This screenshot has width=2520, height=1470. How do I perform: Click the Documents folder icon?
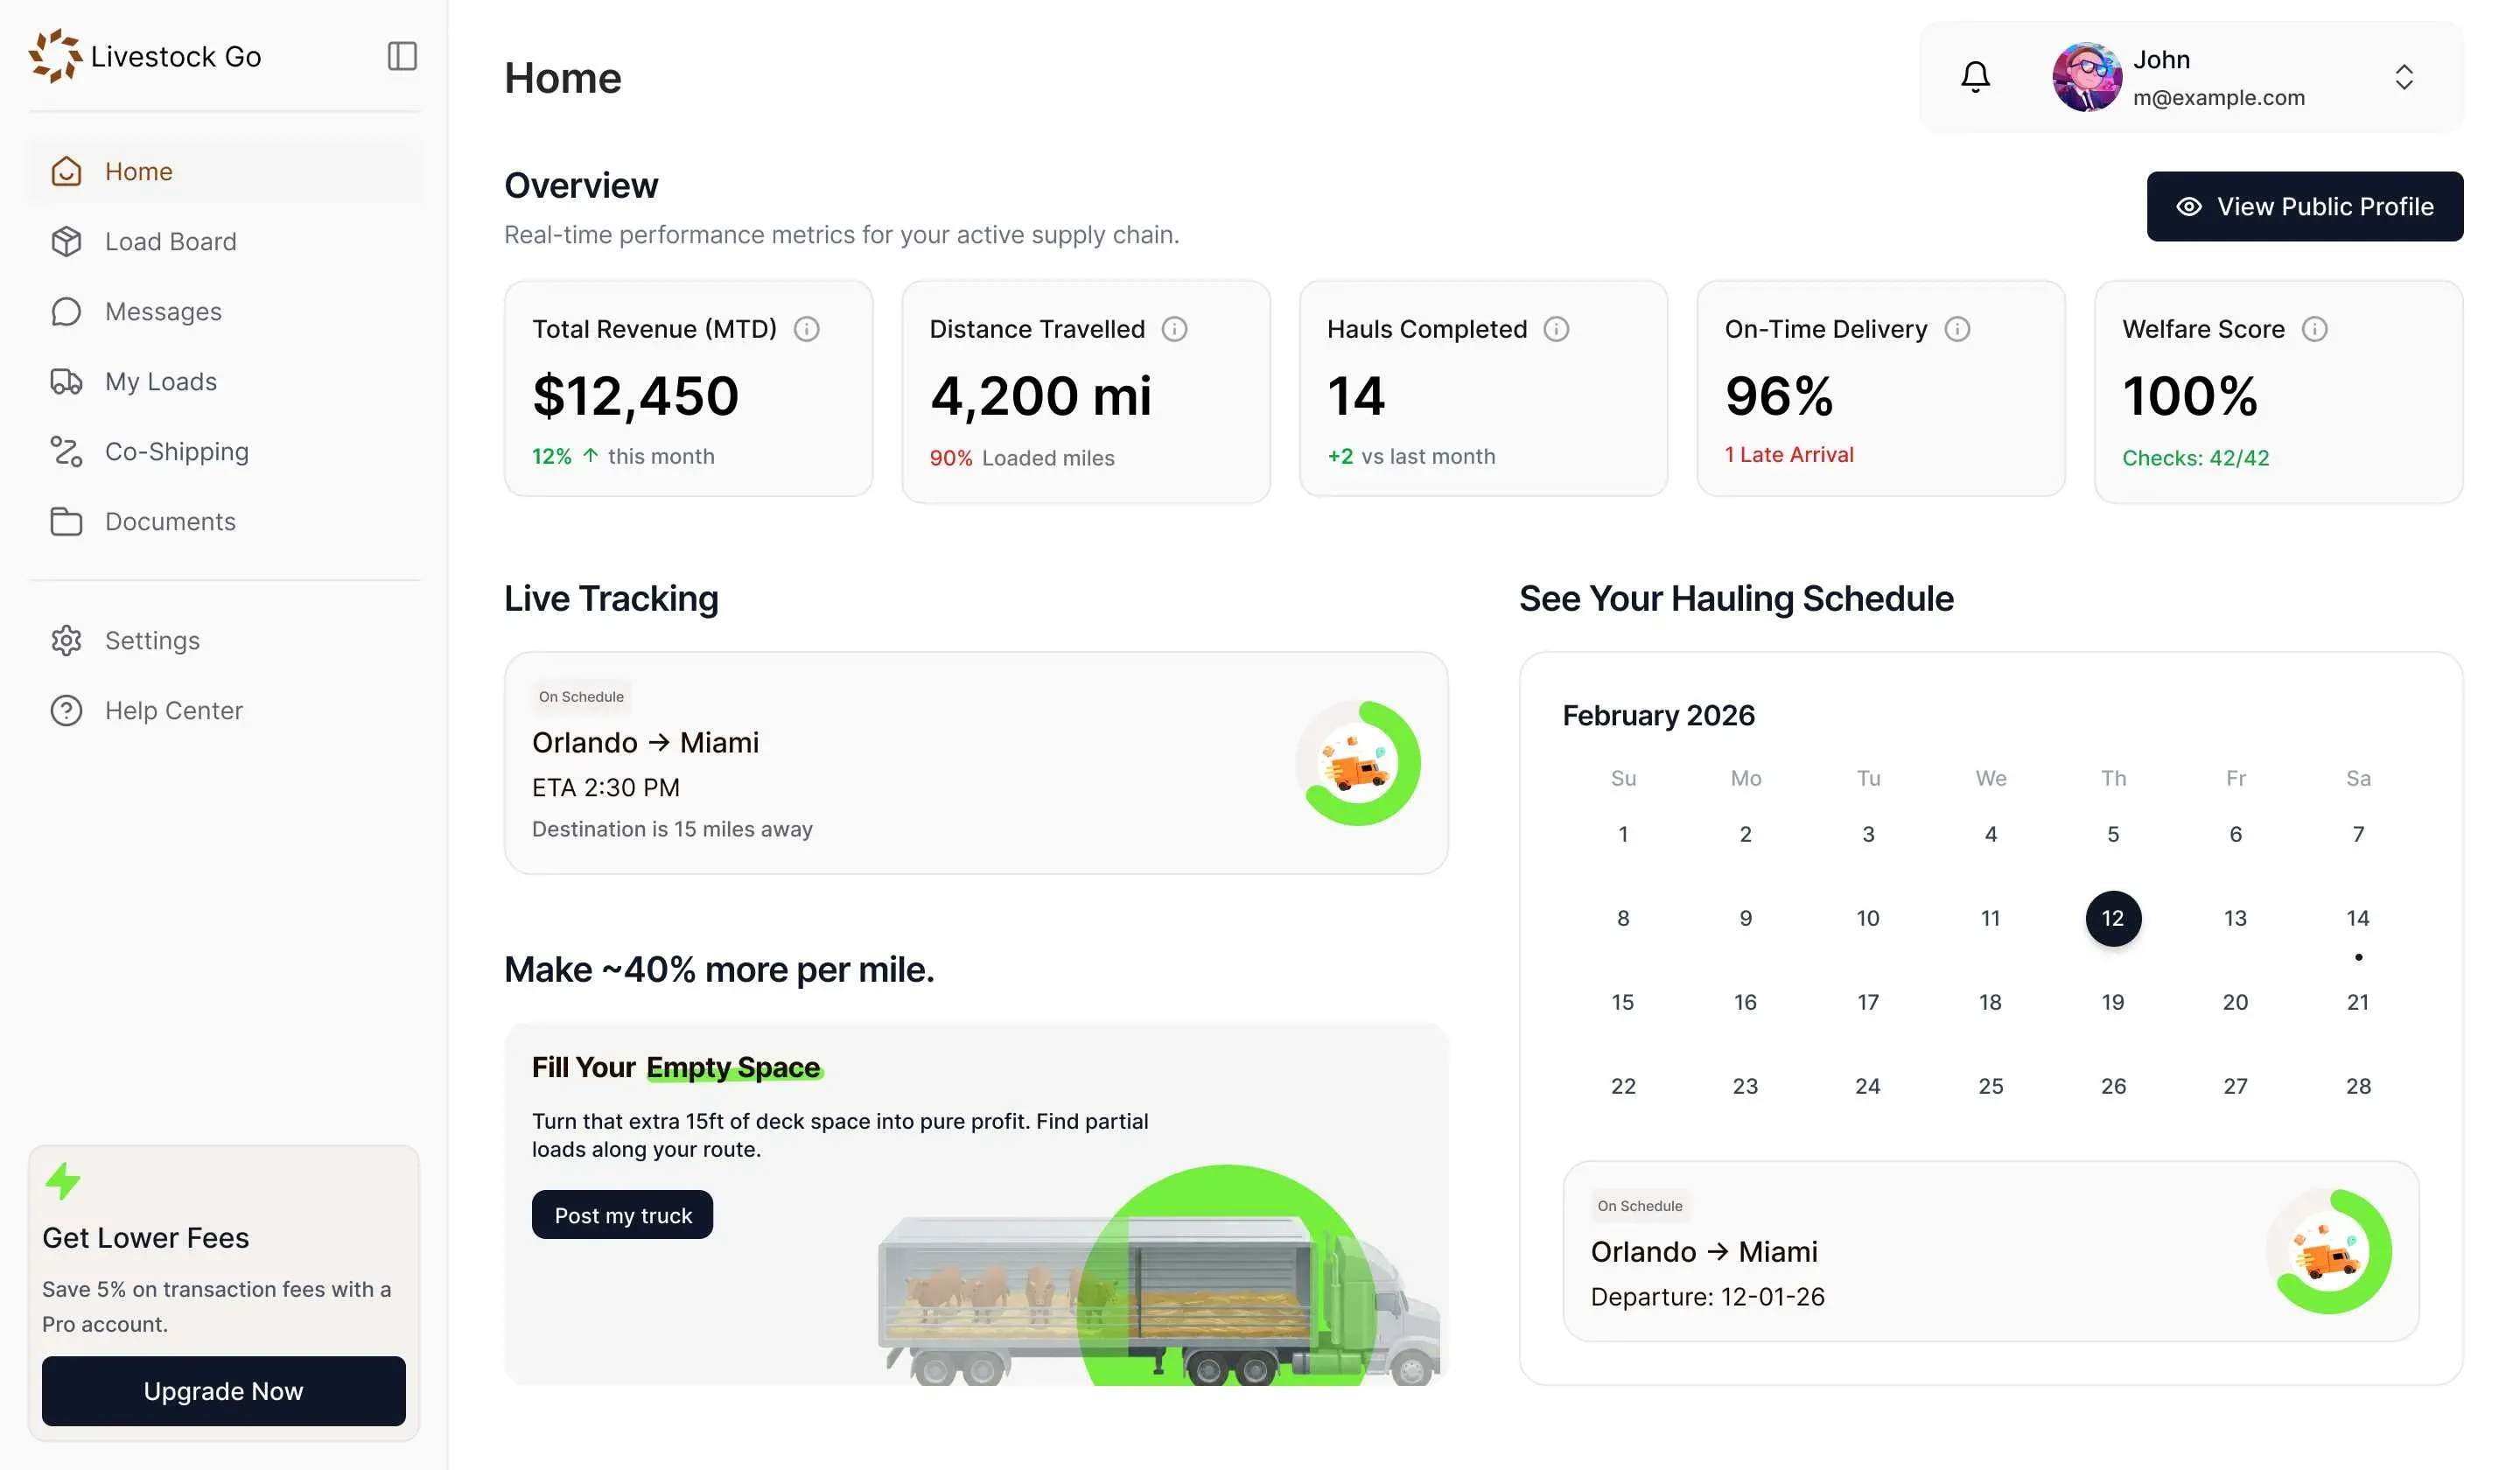(66, 521)
